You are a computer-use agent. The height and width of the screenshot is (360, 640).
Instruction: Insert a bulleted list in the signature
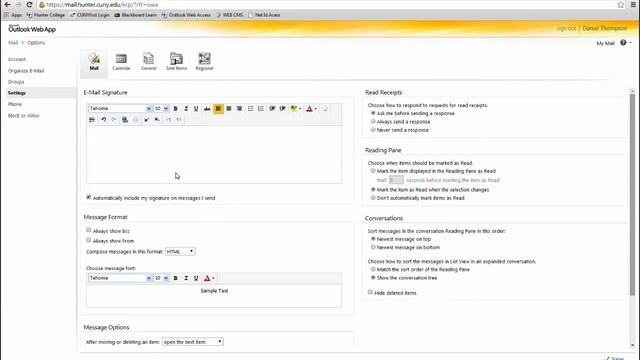point(250,109)
